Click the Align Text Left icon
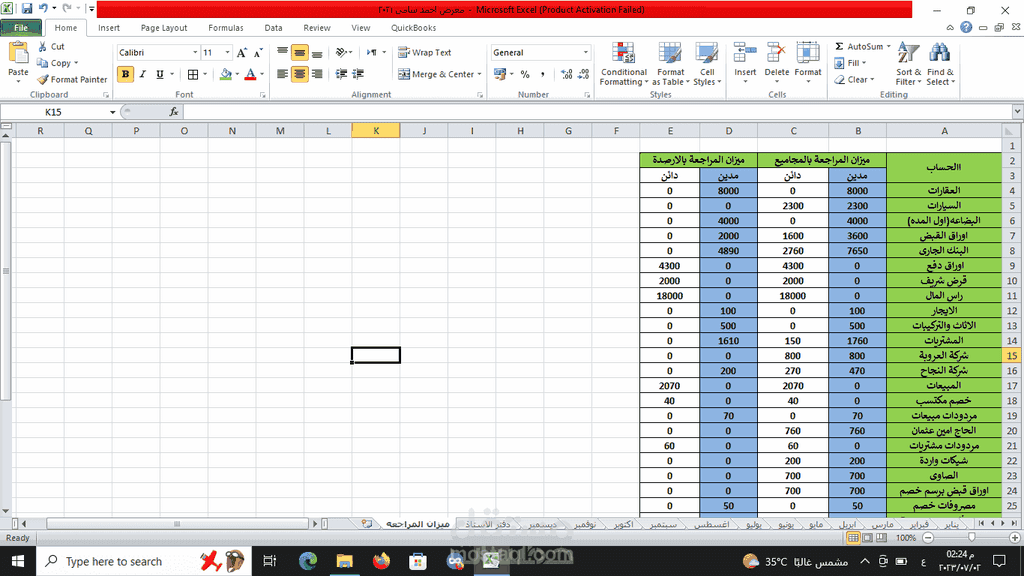Image resolution: width=1024 pixels, height=576 pixels. click(282, 74)
